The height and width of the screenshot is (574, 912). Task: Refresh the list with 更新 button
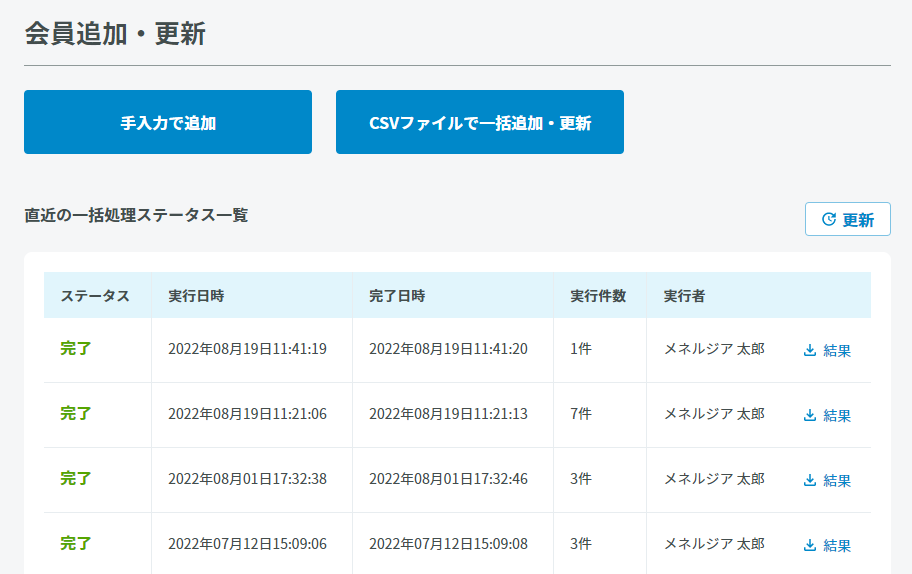pos(847,219)
